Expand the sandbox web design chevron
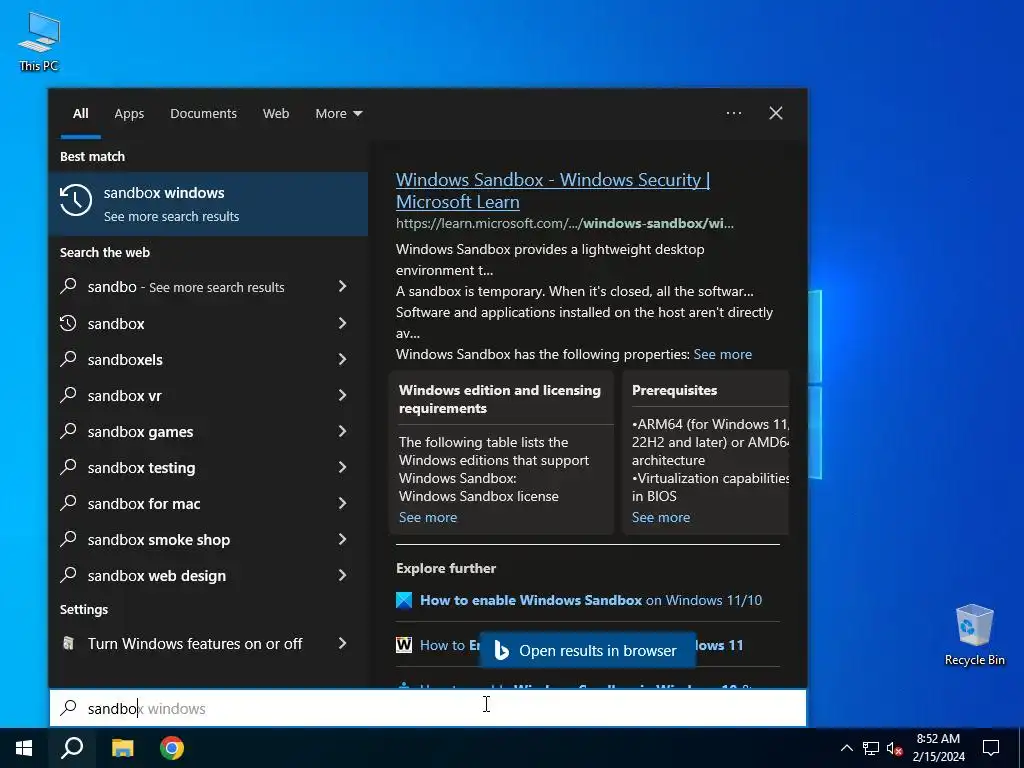 [342, 574]
